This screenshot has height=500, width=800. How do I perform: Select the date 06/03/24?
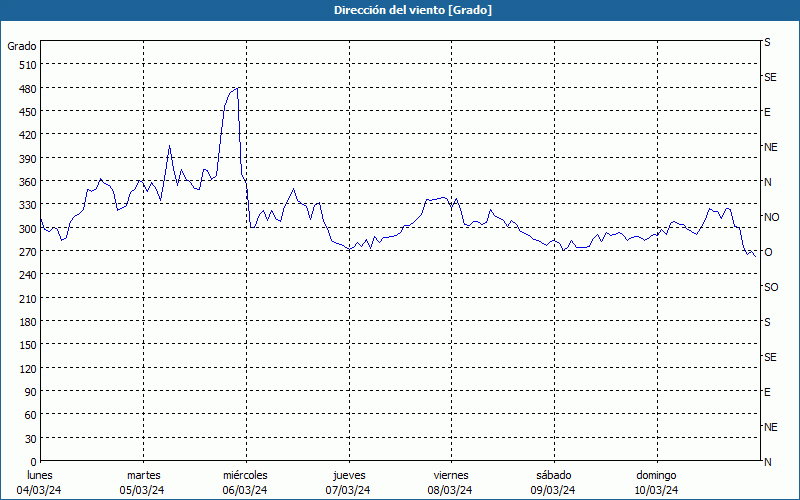(x=245, y=490)
